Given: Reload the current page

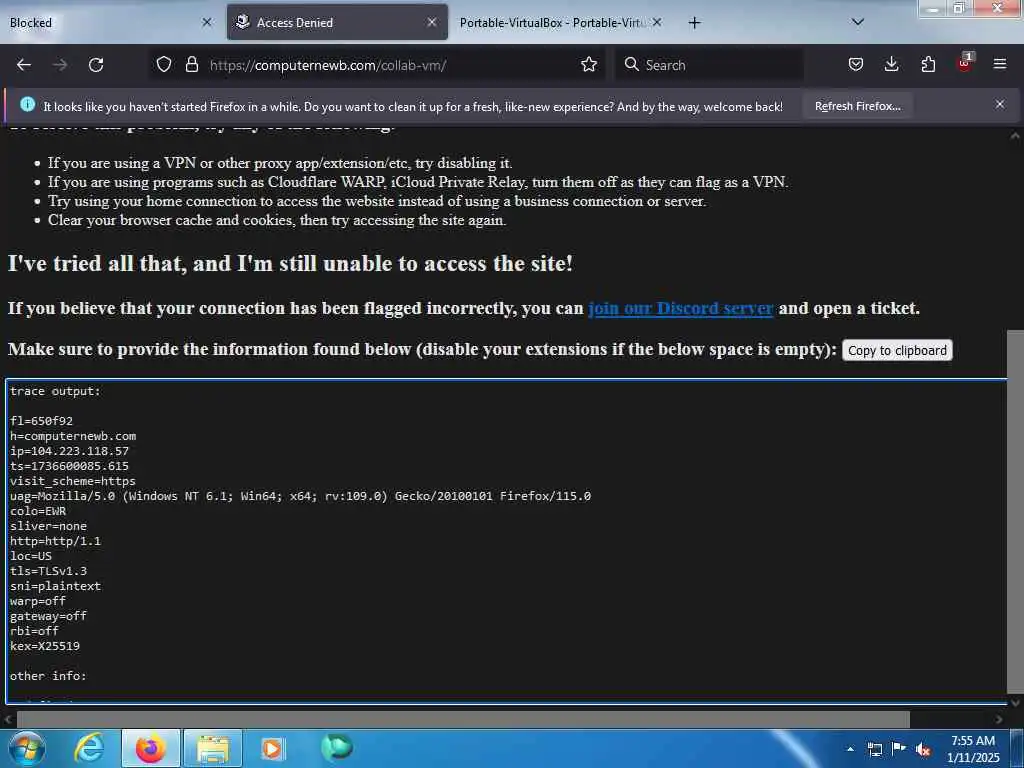Looking at the screenshot, I should [96, 65].
